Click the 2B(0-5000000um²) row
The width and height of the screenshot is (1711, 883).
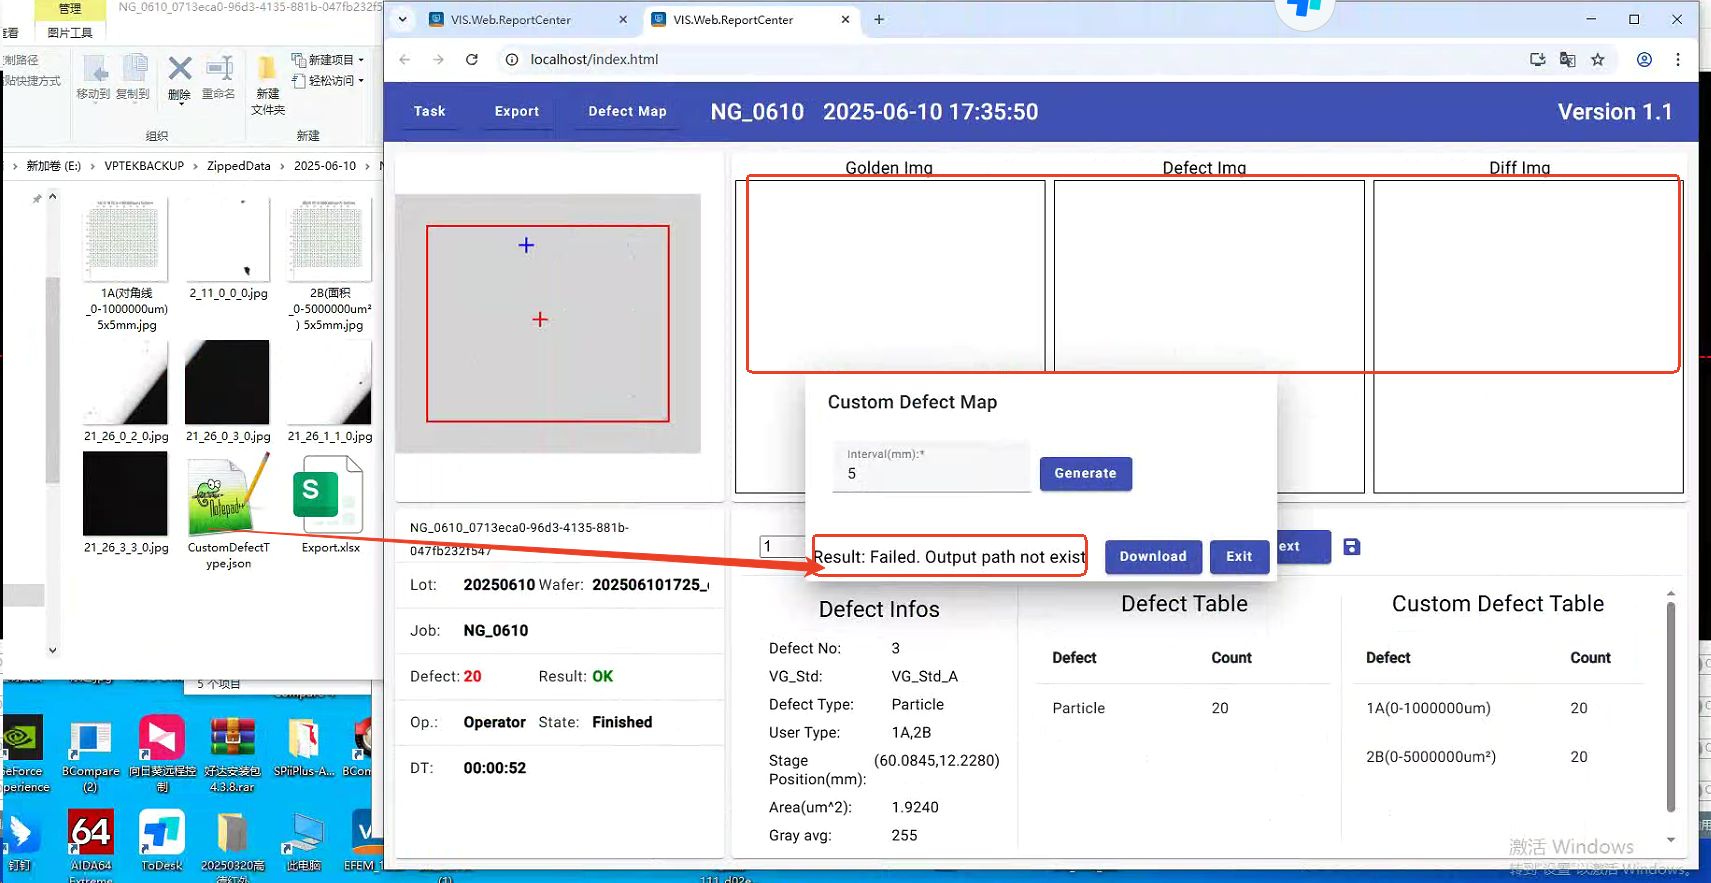[x=1498, y=757]
